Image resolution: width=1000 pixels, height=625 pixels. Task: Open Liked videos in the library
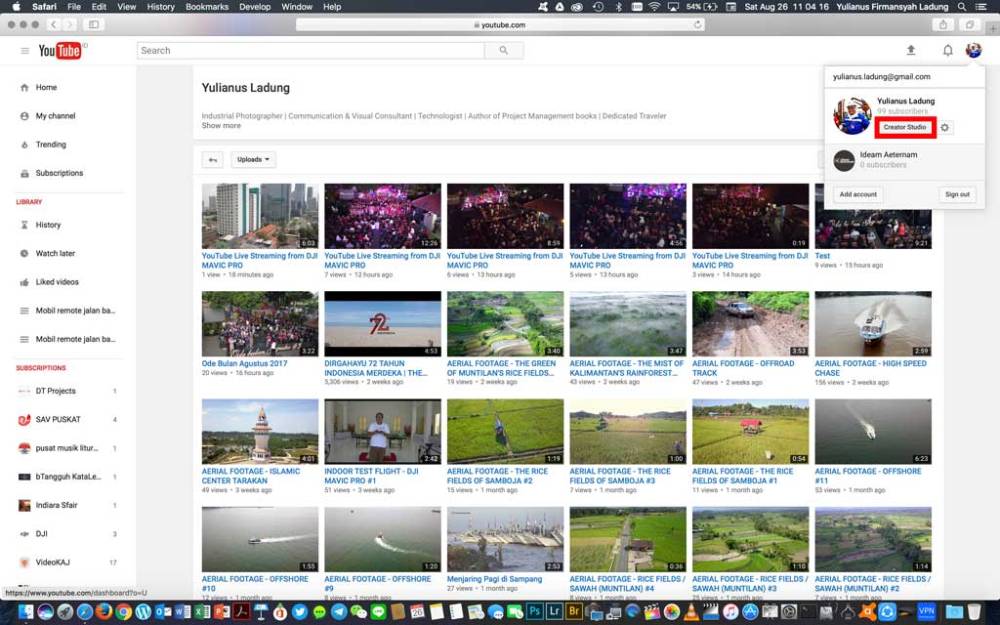[x=57, y=282]
